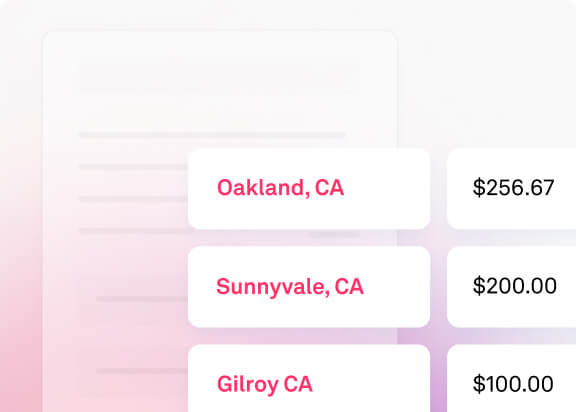Open the $200.00 amount card

[x=511, y=287]
